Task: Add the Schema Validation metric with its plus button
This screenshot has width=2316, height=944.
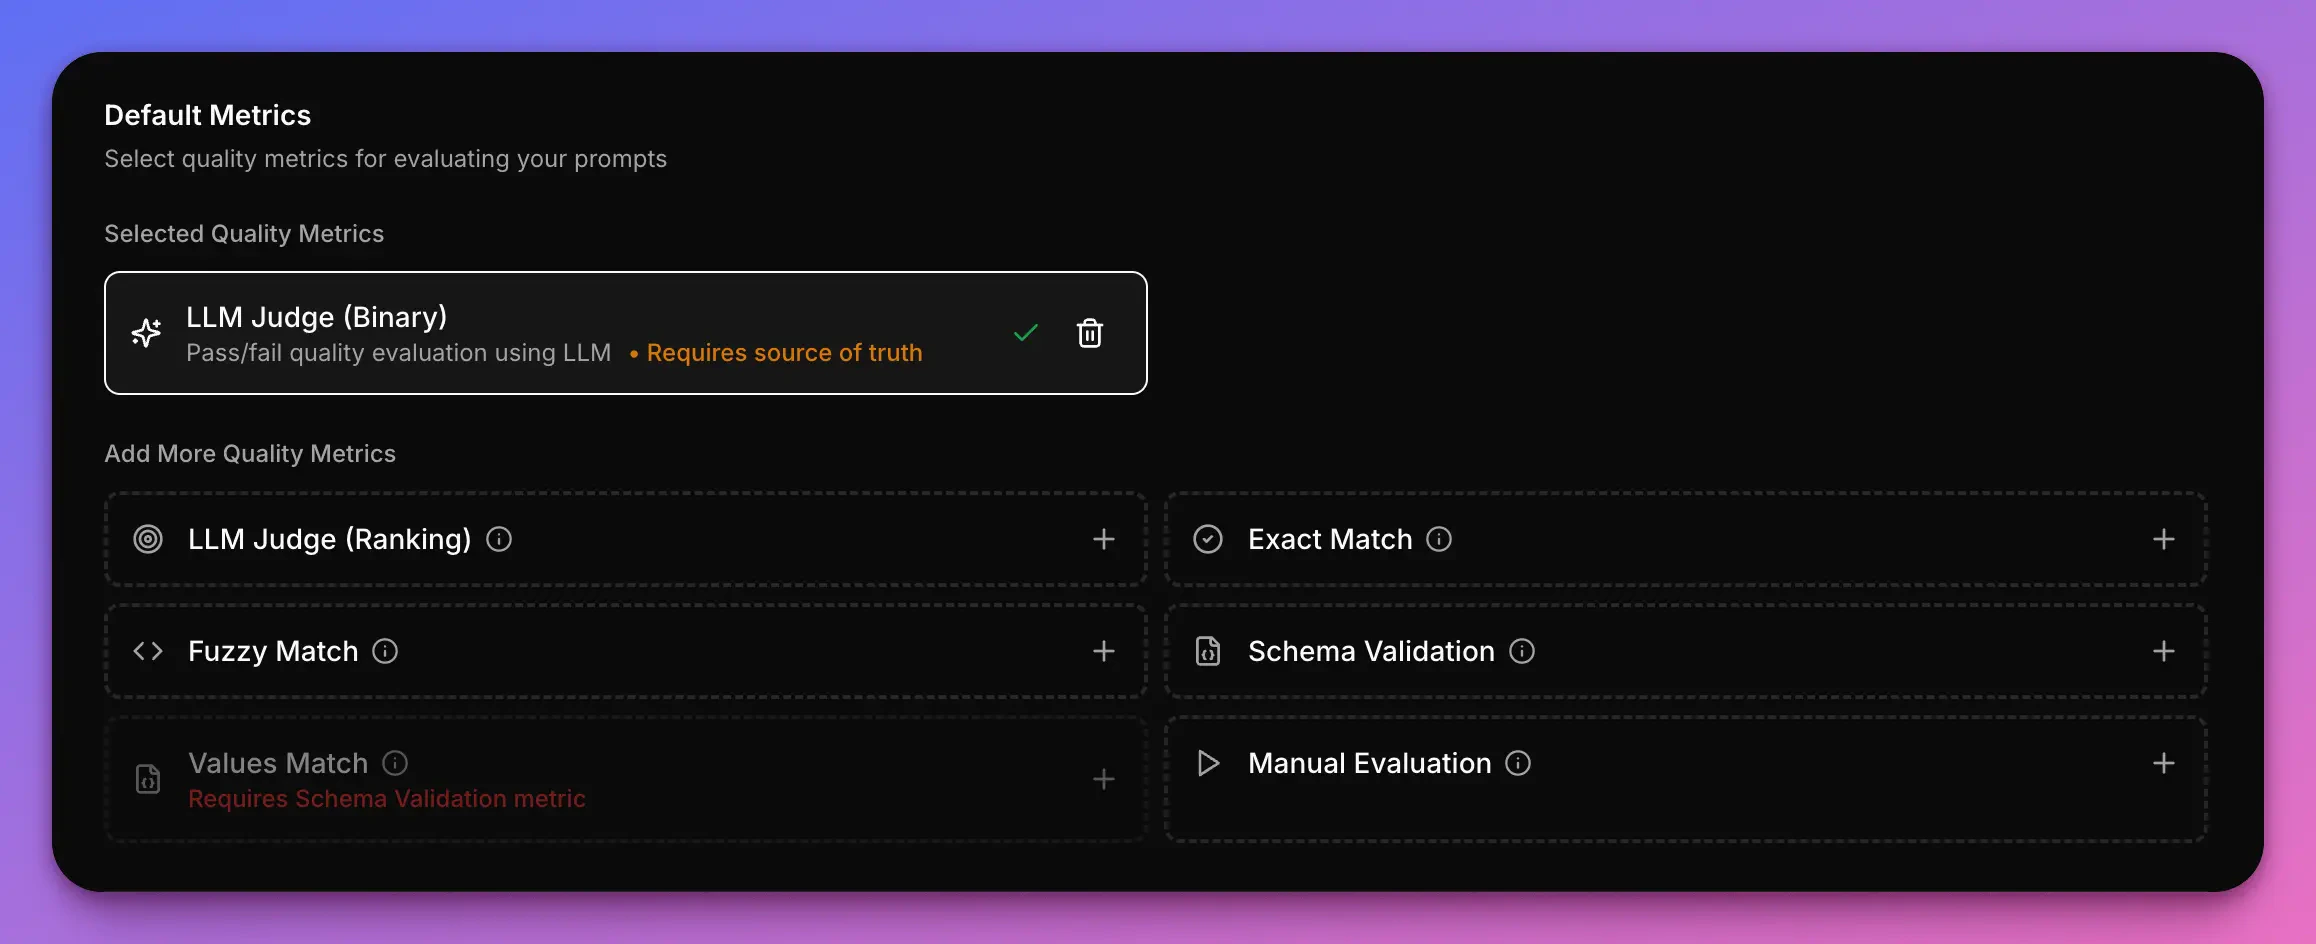Action: pos(2163,651)
